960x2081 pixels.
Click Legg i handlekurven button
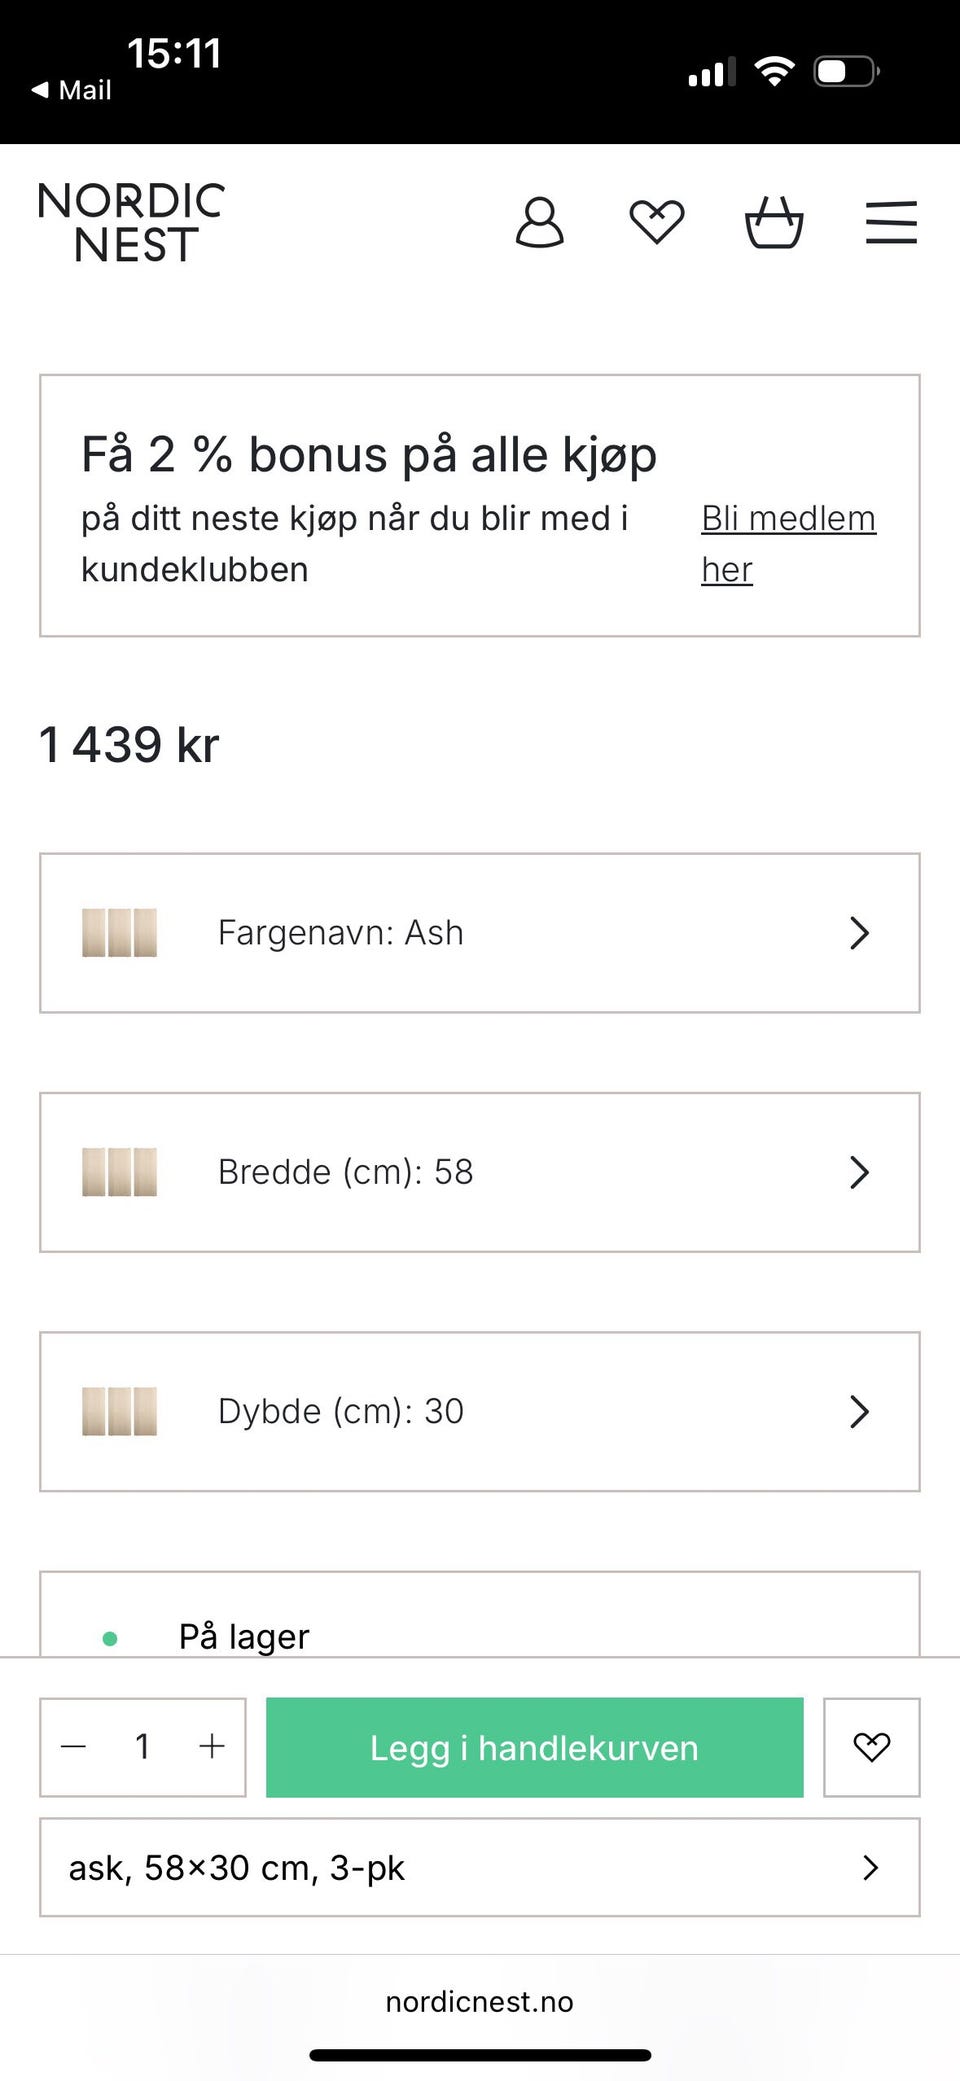coord(535,1747)
